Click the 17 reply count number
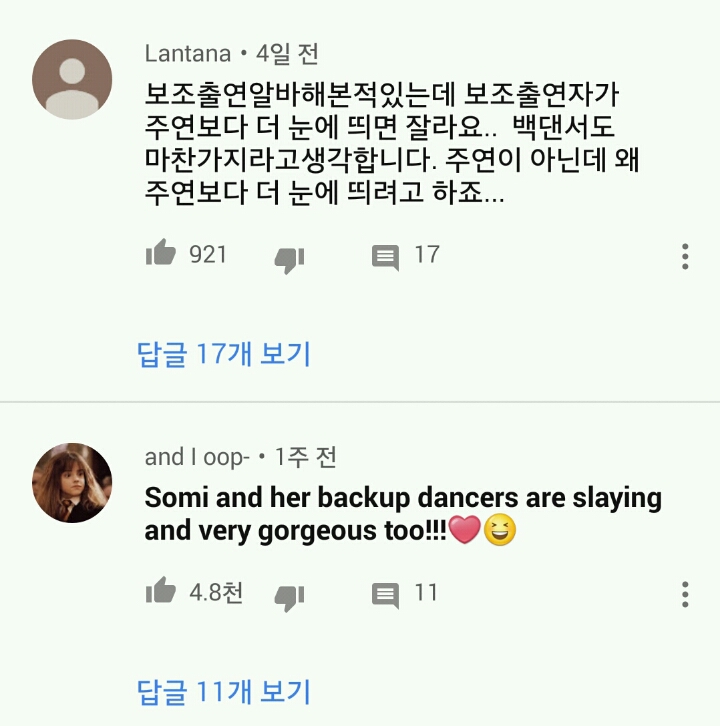Screen dimensions: 720x726 [x=427, y=255]
